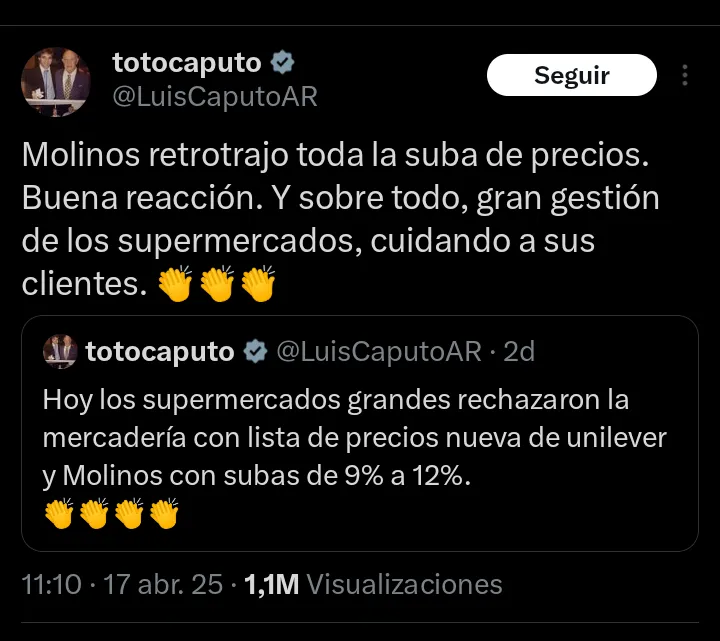Open the @LuisCaputoAR handle under the header name

point(215,96)
